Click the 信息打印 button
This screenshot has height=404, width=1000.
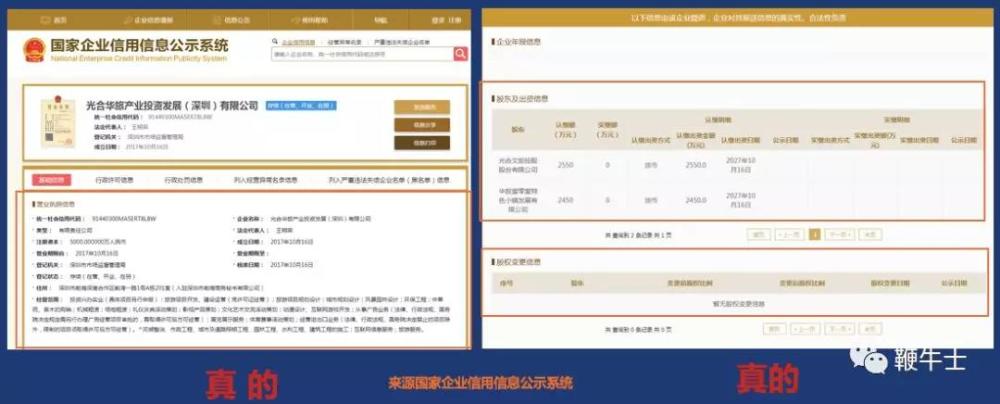[422, 143]
